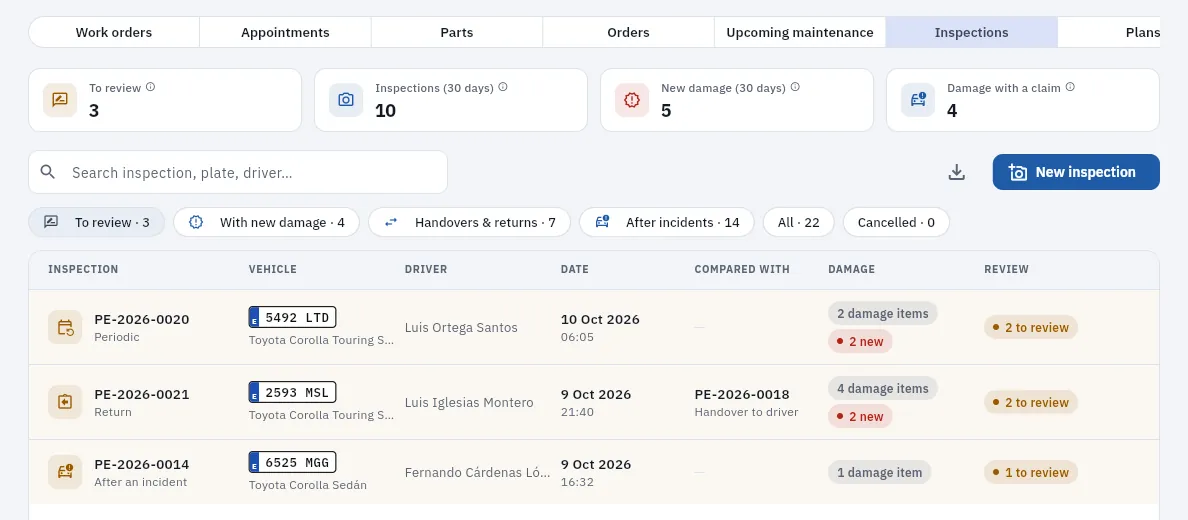Screen dimensions: 1188x520
Task: Click the Damage with a claim car icon
Action: 918,100
